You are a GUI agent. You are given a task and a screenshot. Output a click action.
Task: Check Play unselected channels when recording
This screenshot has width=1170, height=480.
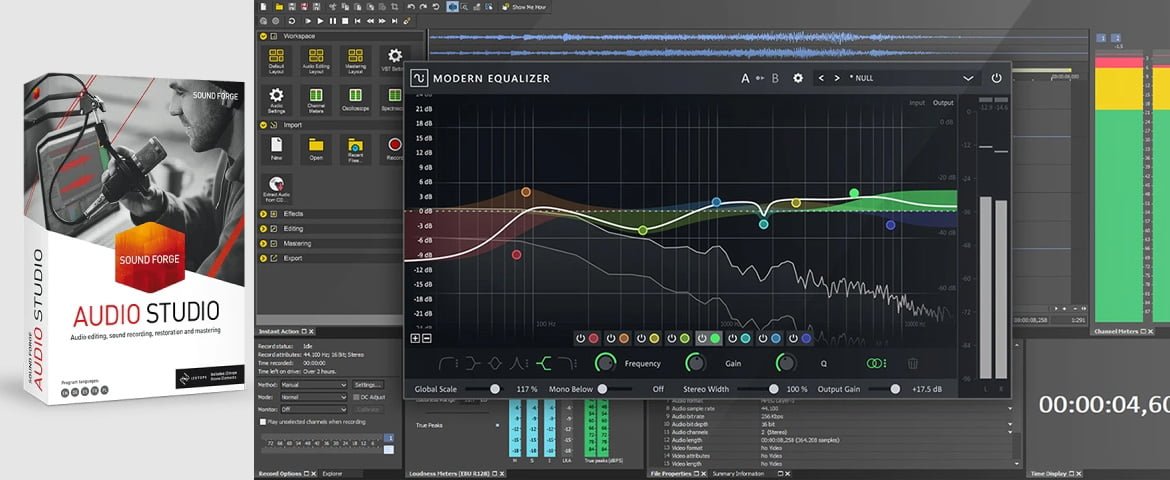(263, 422)
